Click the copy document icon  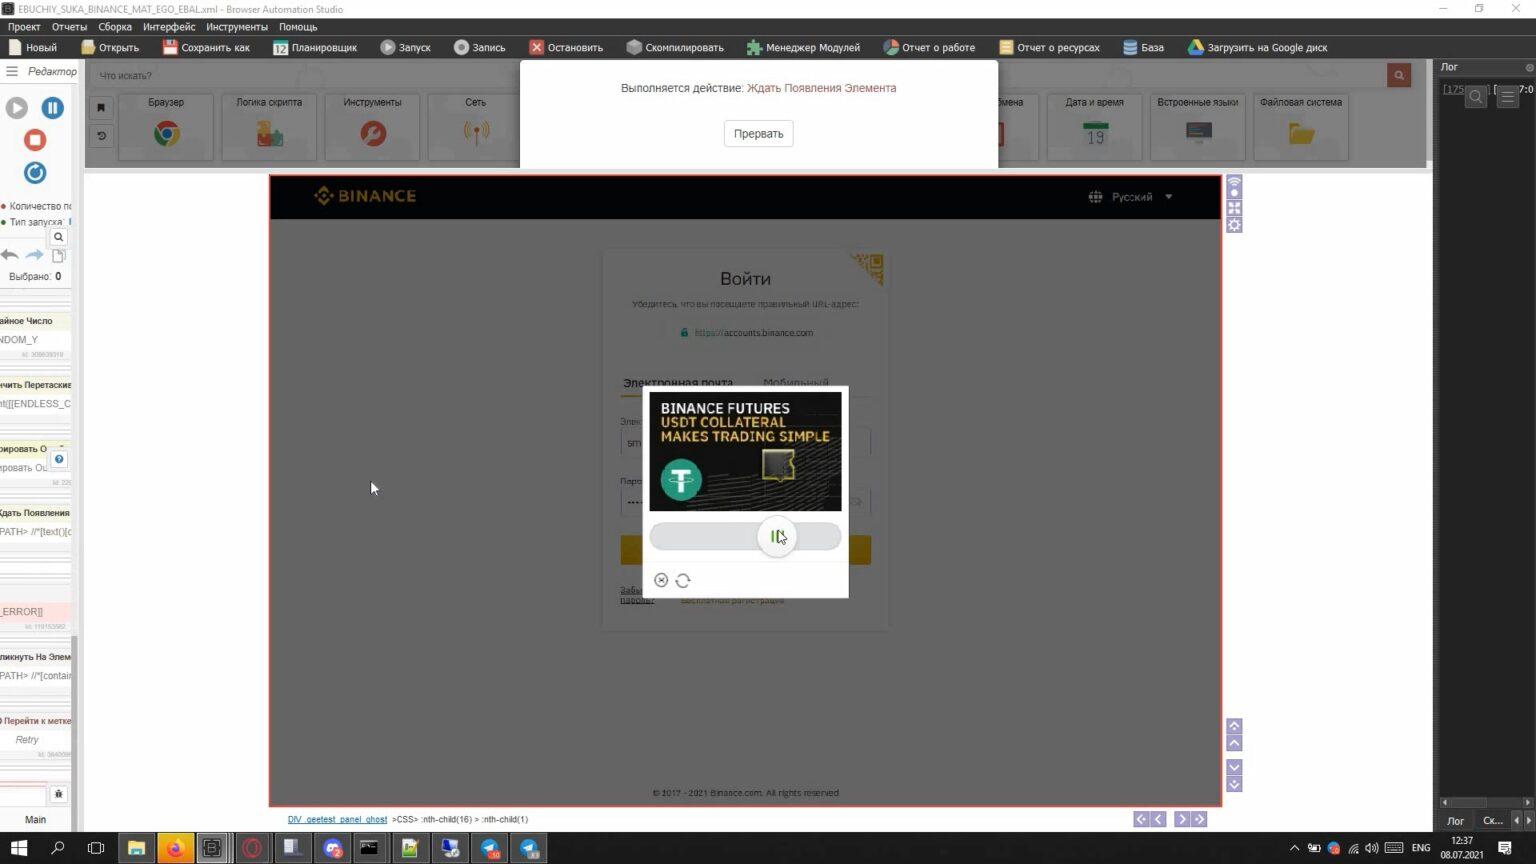point(58,255)
